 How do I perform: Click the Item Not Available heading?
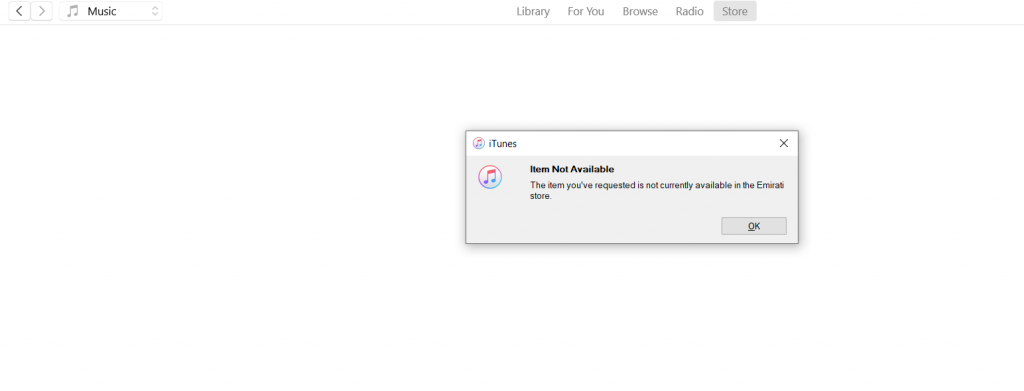(x=572, y=169)
